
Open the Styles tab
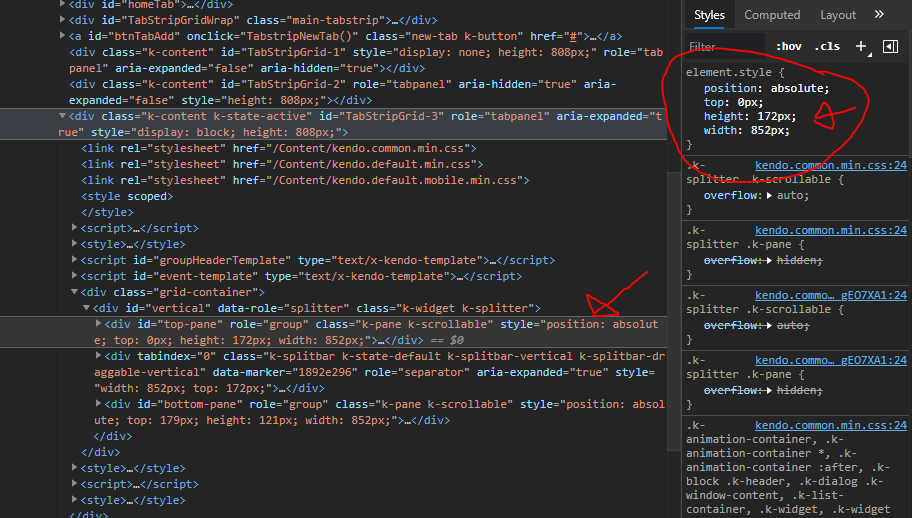click(709, 15)
